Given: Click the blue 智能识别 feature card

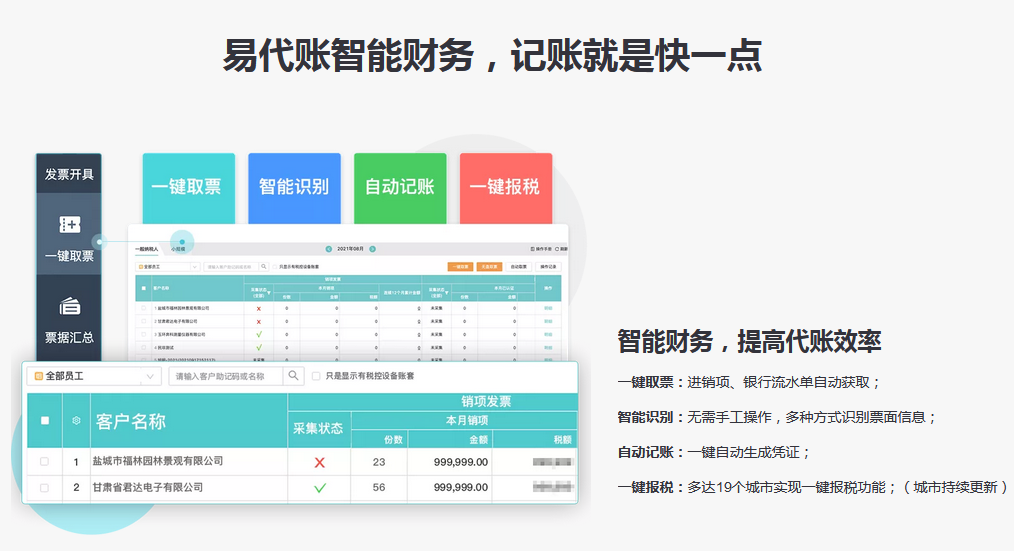Looking at the screenshot, I should coord(294,188).
